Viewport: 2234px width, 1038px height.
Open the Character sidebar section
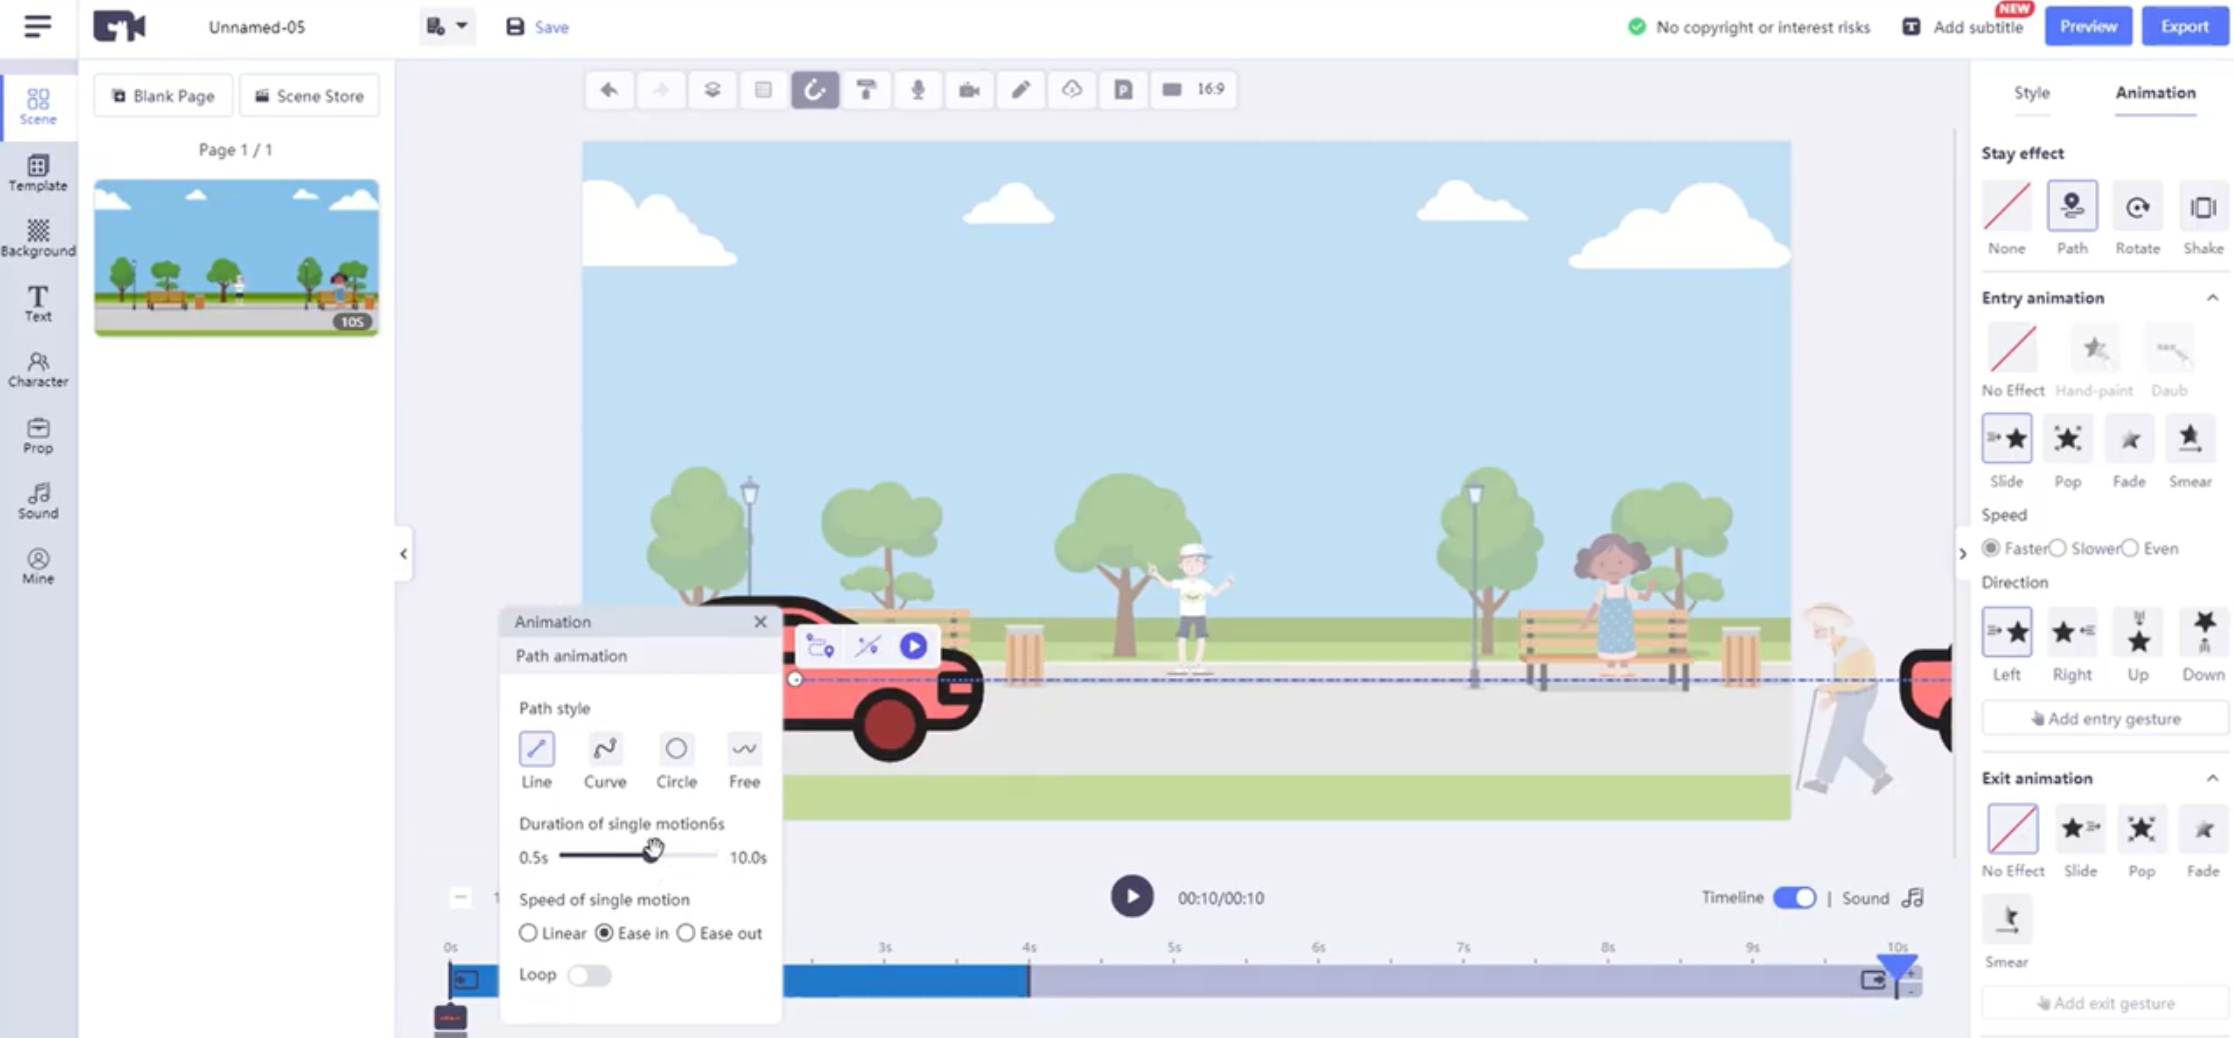[38, 370]
